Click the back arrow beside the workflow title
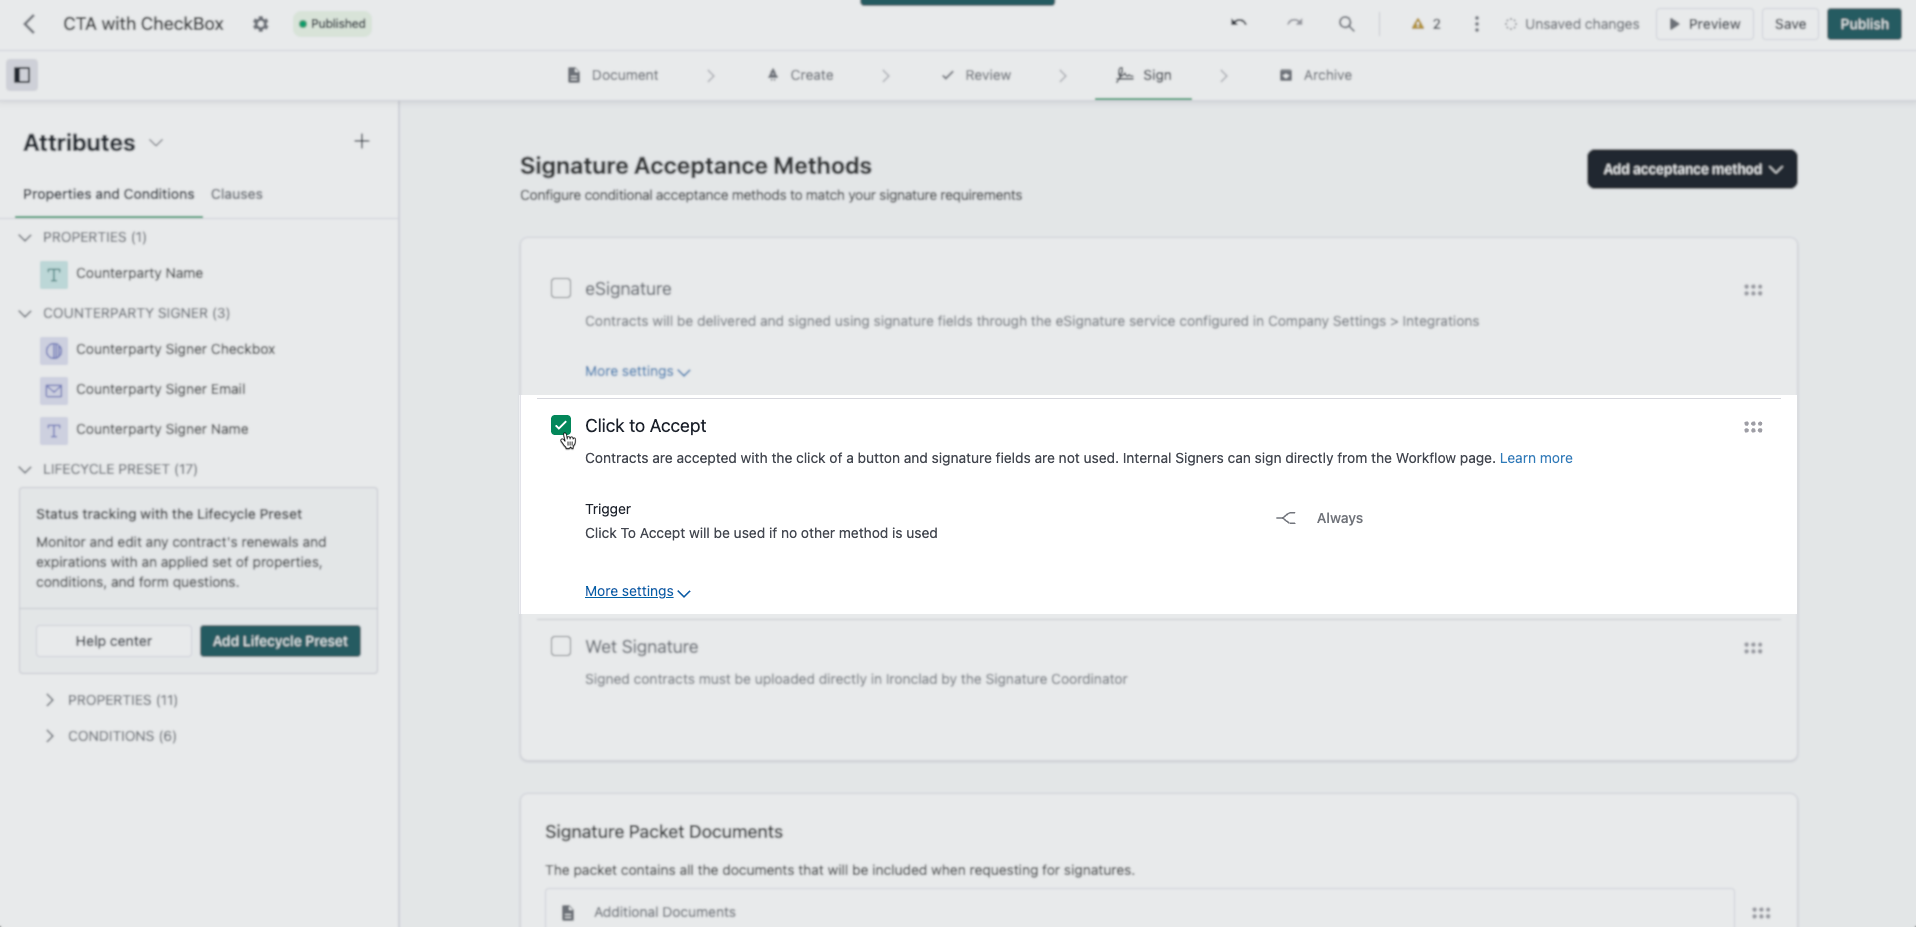1916x927 pixels. 29,24
